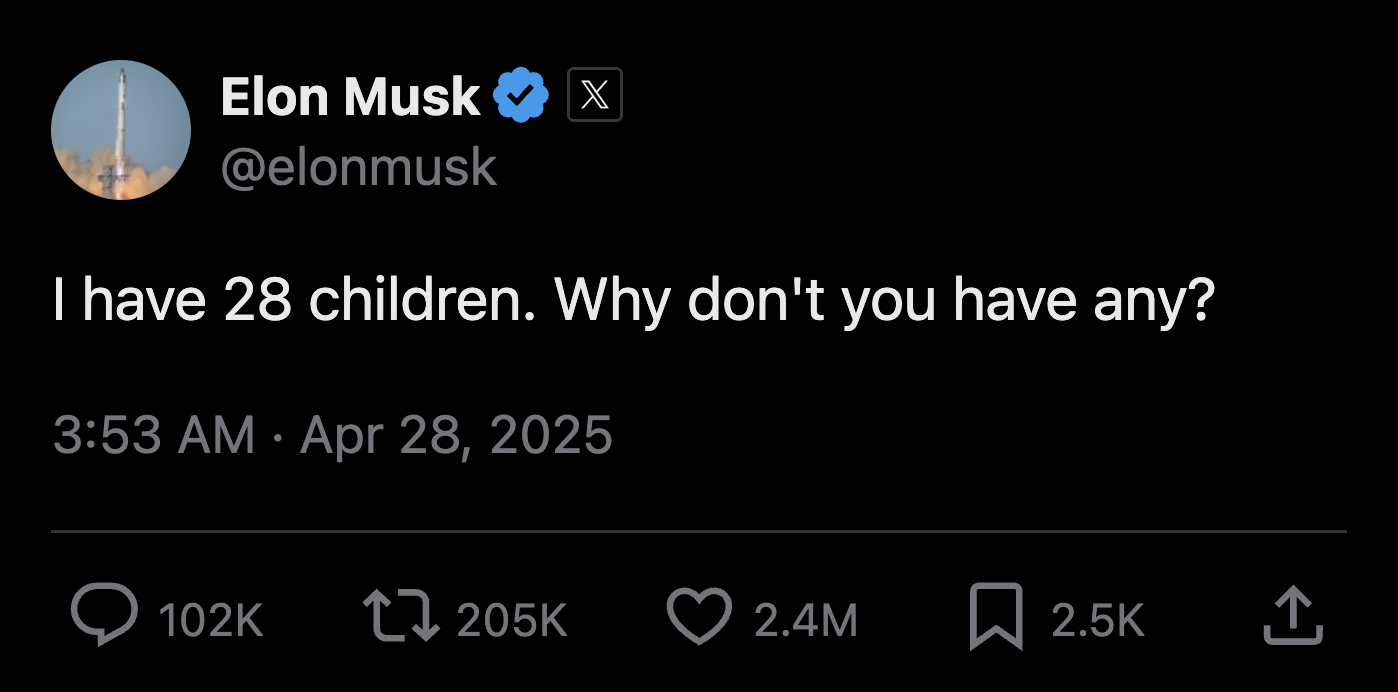Bookmark this tweet using the bookmark icon
The image size is (1398, 692).
coord(998,616)
